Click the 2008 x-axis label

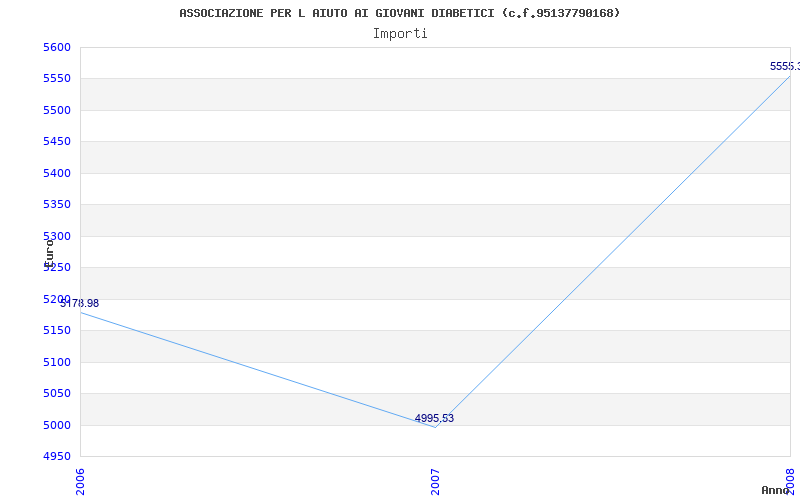click(790, 482)
